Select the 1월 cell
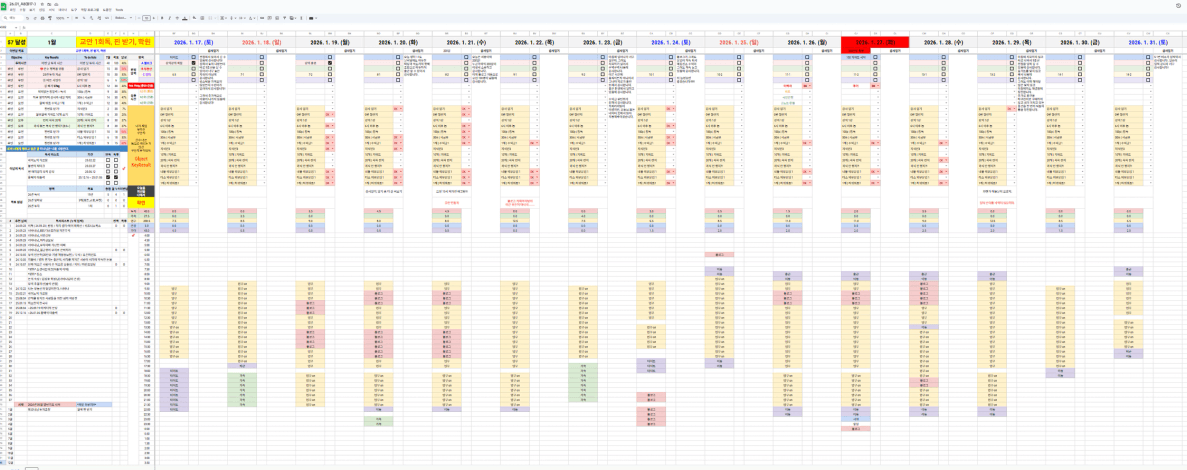Image resolution: width=1187 pixels, height=470 pixels. pyautogui.click(x=51, y=42)
